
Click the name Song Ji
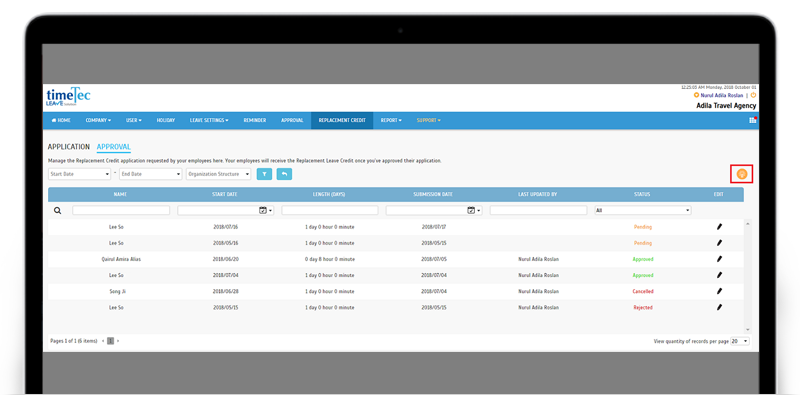(117, 291)
